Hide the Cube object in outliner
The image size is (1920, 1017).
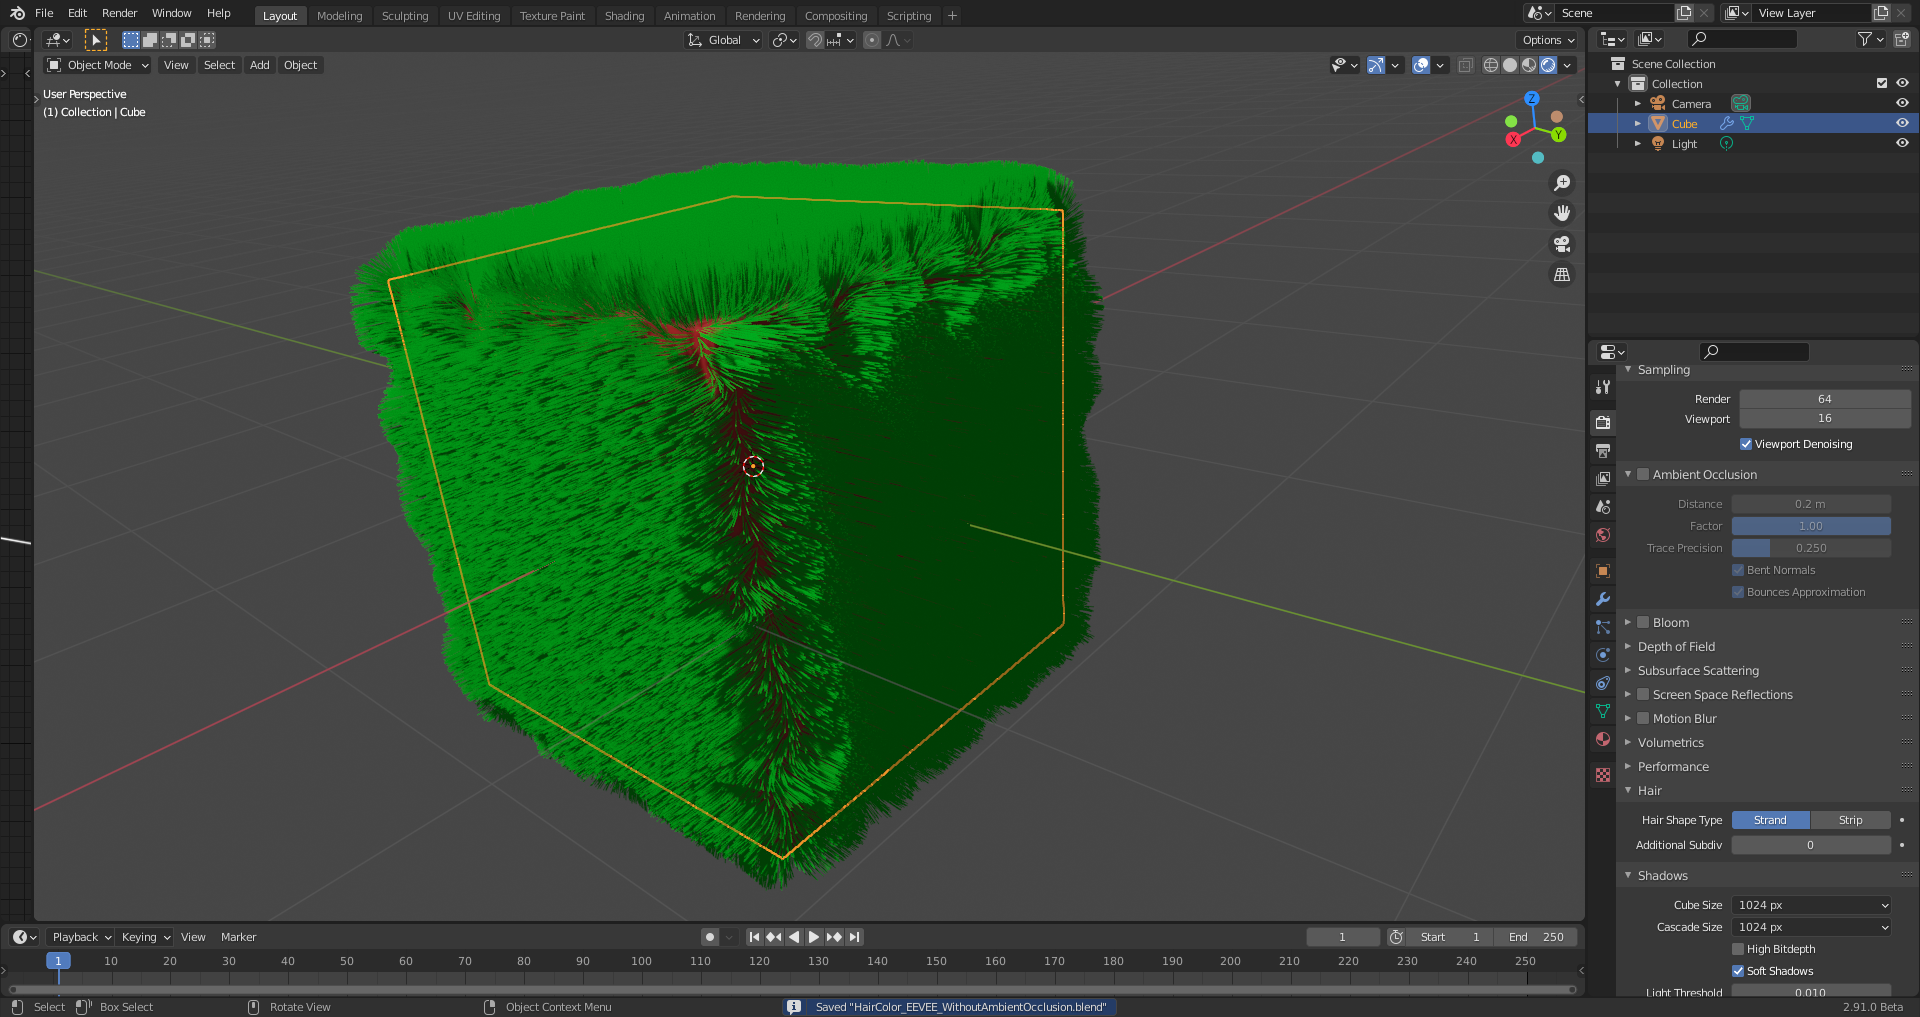pyautogui.click(x=1902, y=124)
